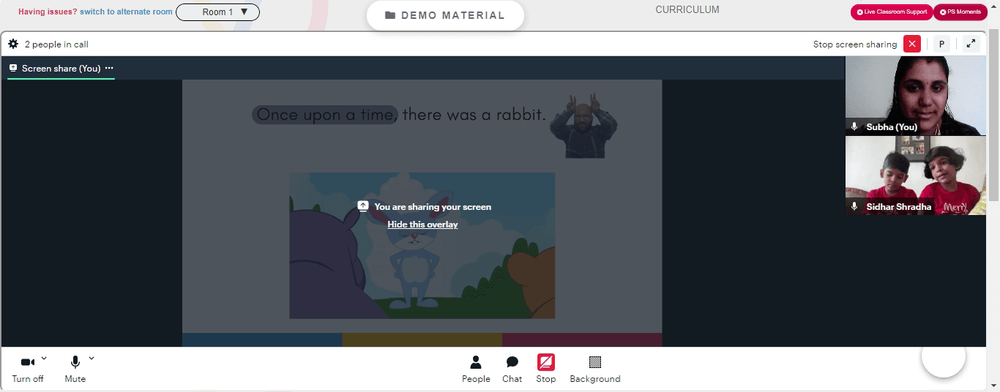Open the DEMO MATERIAL folder button
This screenshot has height=392, width=1000.
445,15
